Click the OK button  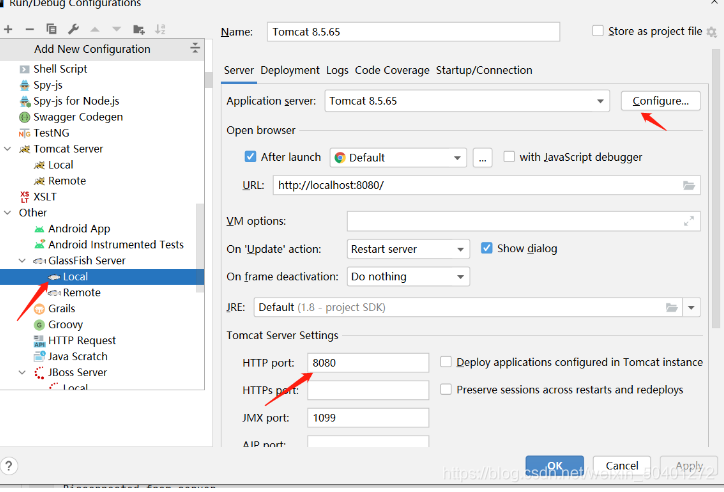pyautogui.click(x=555, y=466)
